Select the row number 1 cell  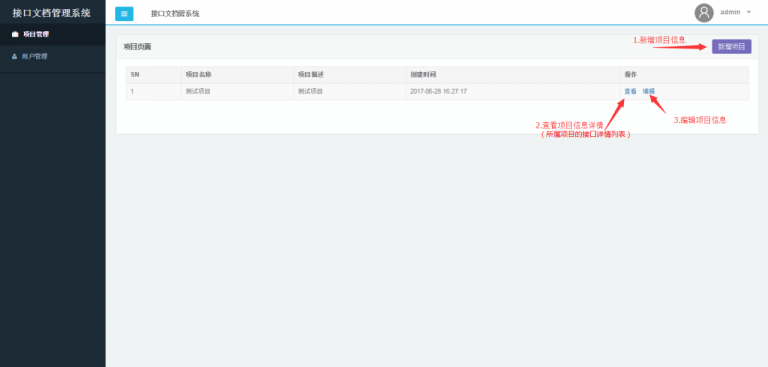(x=154, y=92)
